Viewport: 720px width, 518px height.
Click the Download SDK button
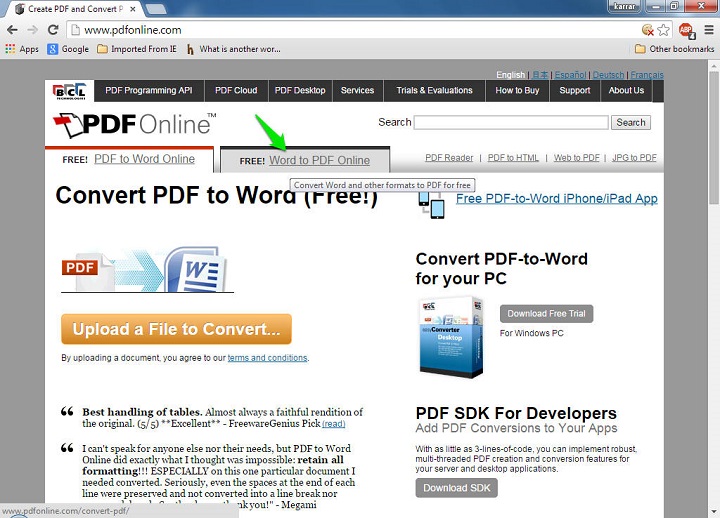click(456, 488)
